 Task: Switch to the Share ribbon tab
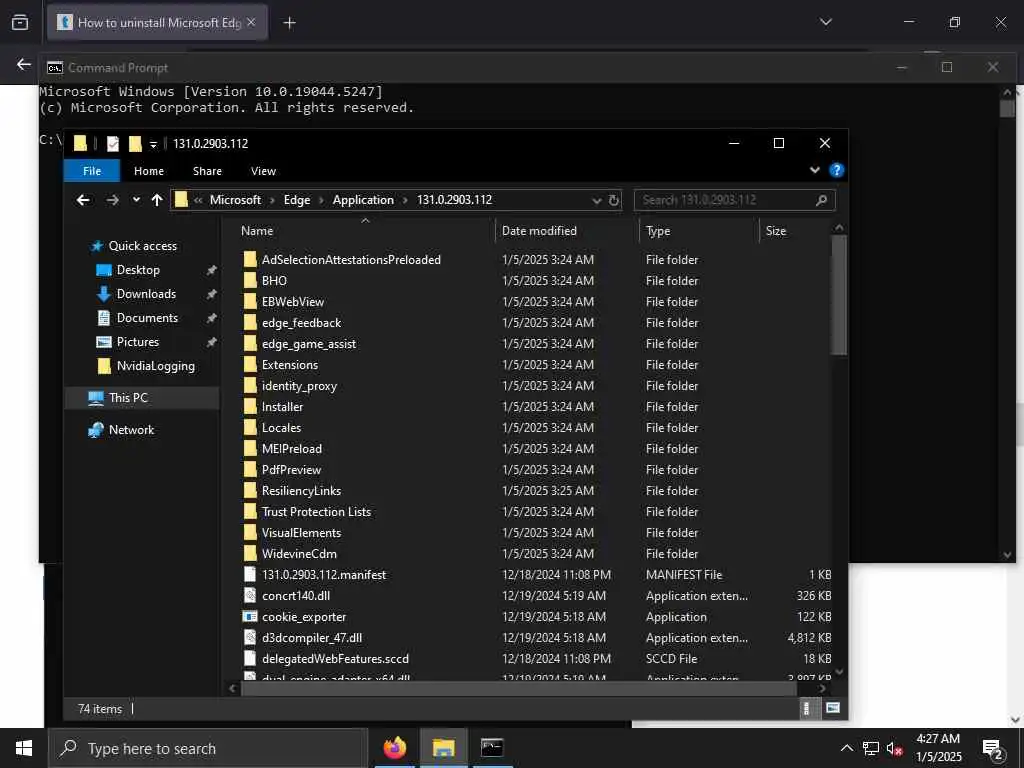[x=207, y=170]
